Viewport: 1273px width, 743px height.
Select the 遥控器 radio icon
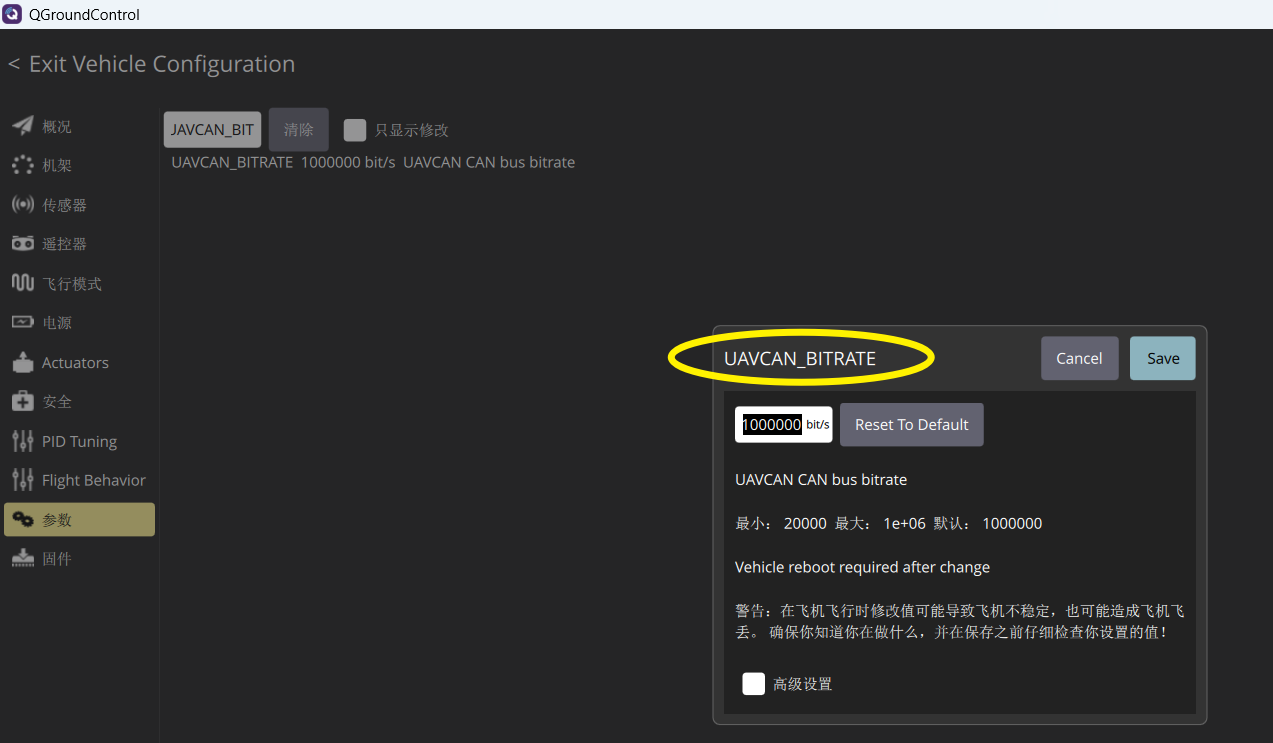click(x=22, y=243)
